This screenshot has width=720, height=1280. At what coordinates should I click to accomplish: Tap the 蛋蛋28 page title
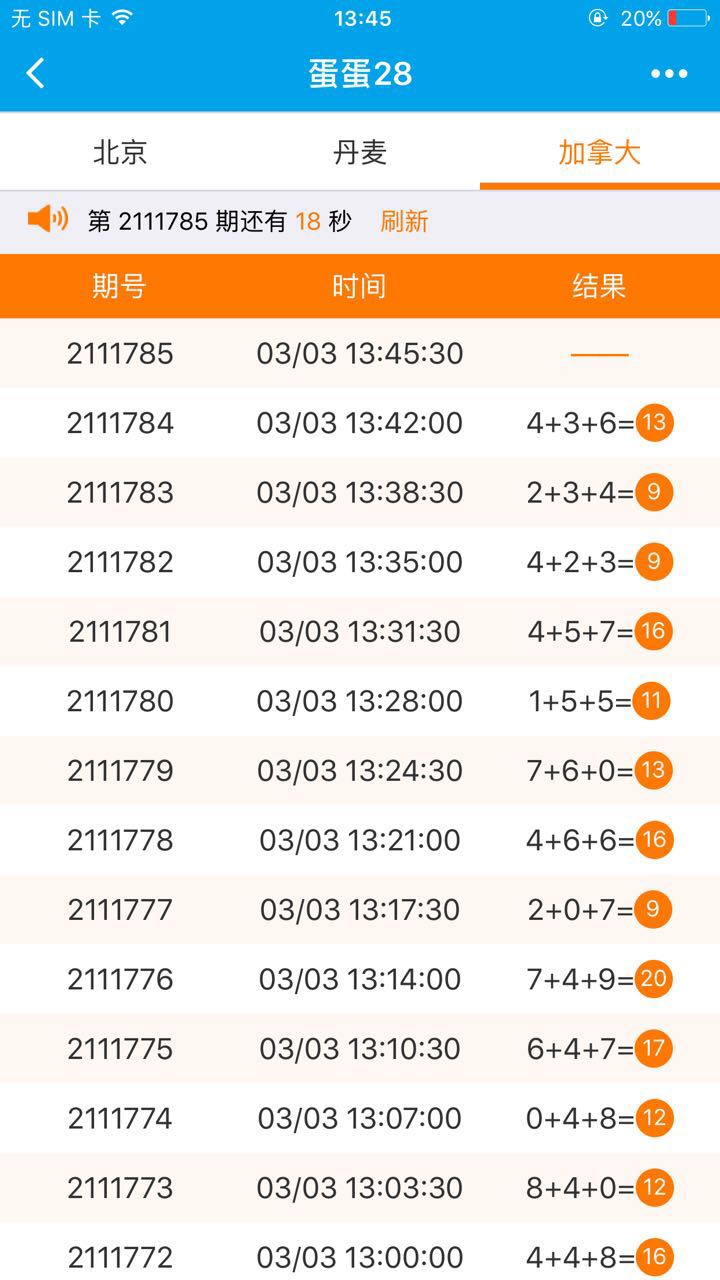360,74
